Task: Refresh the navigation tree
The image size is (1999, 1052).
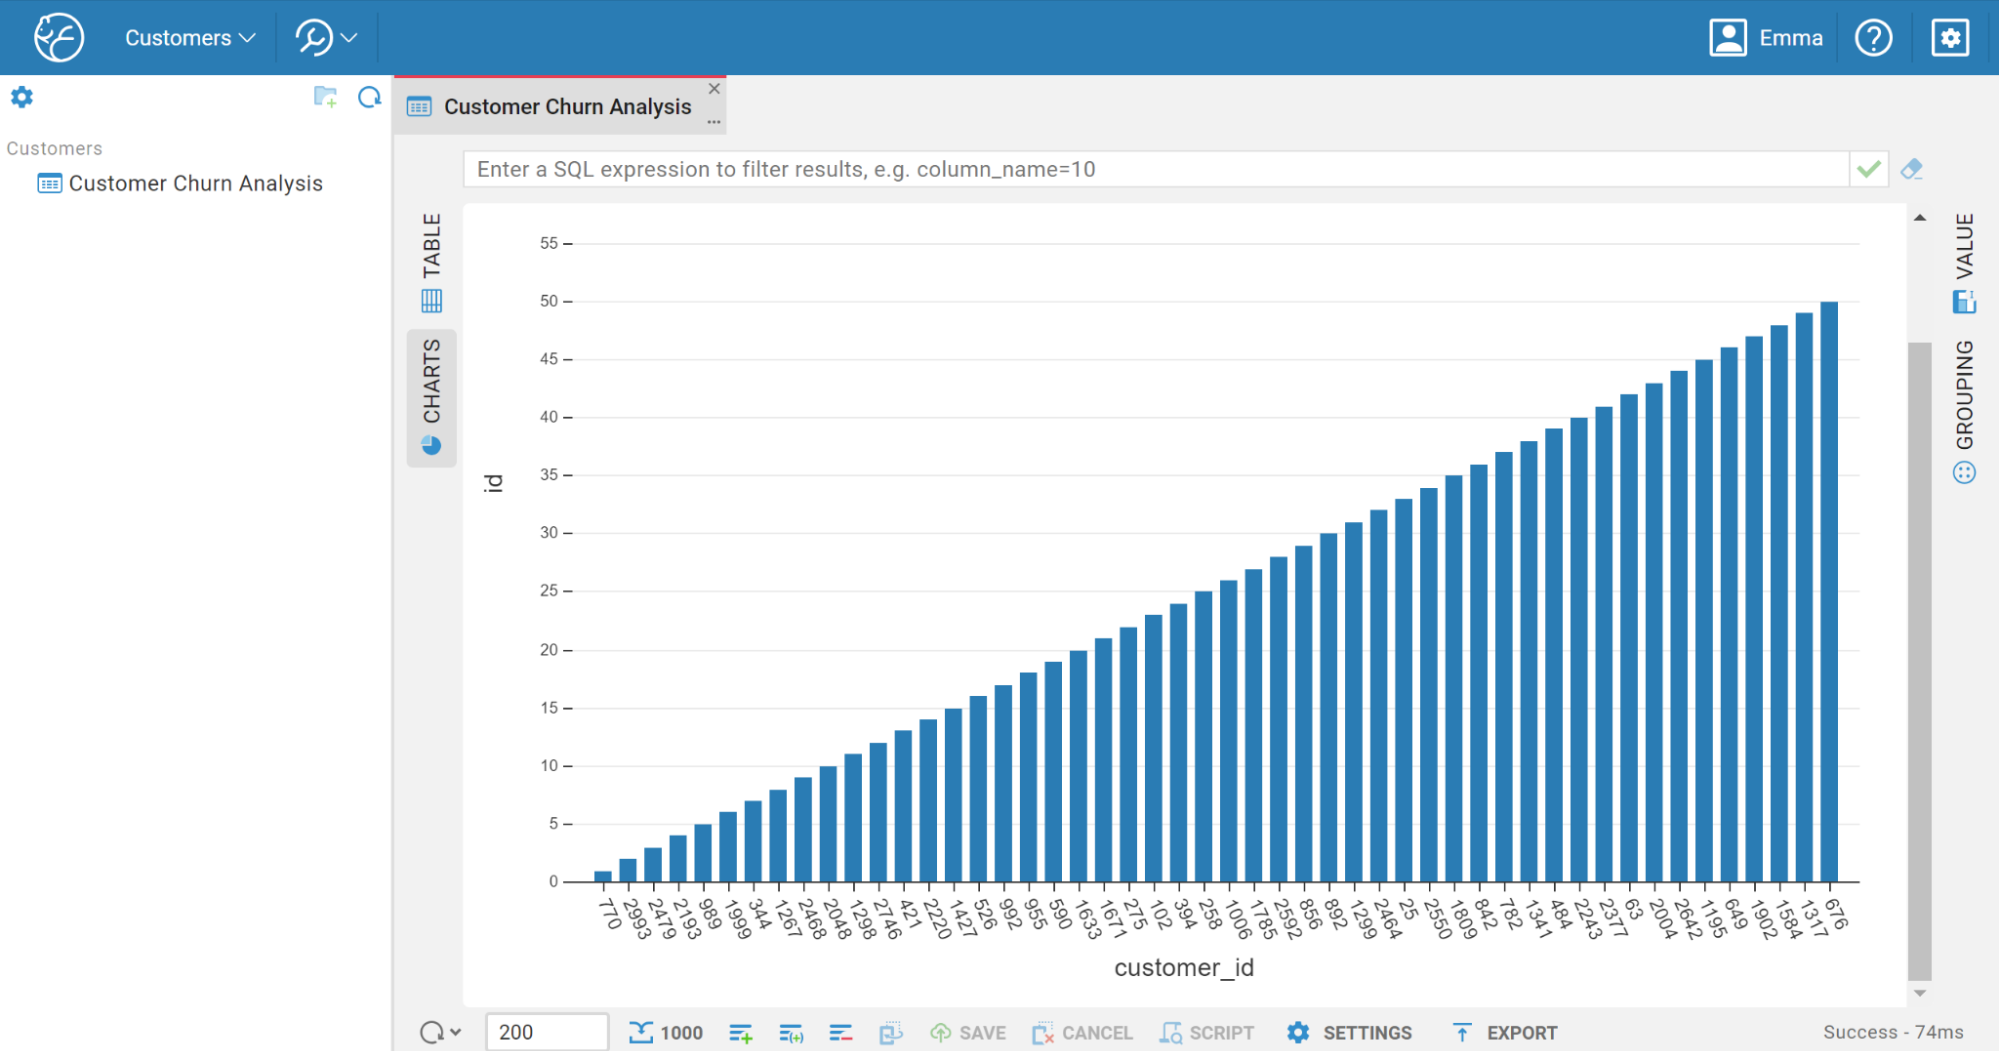Action: (x=370, y=97)
